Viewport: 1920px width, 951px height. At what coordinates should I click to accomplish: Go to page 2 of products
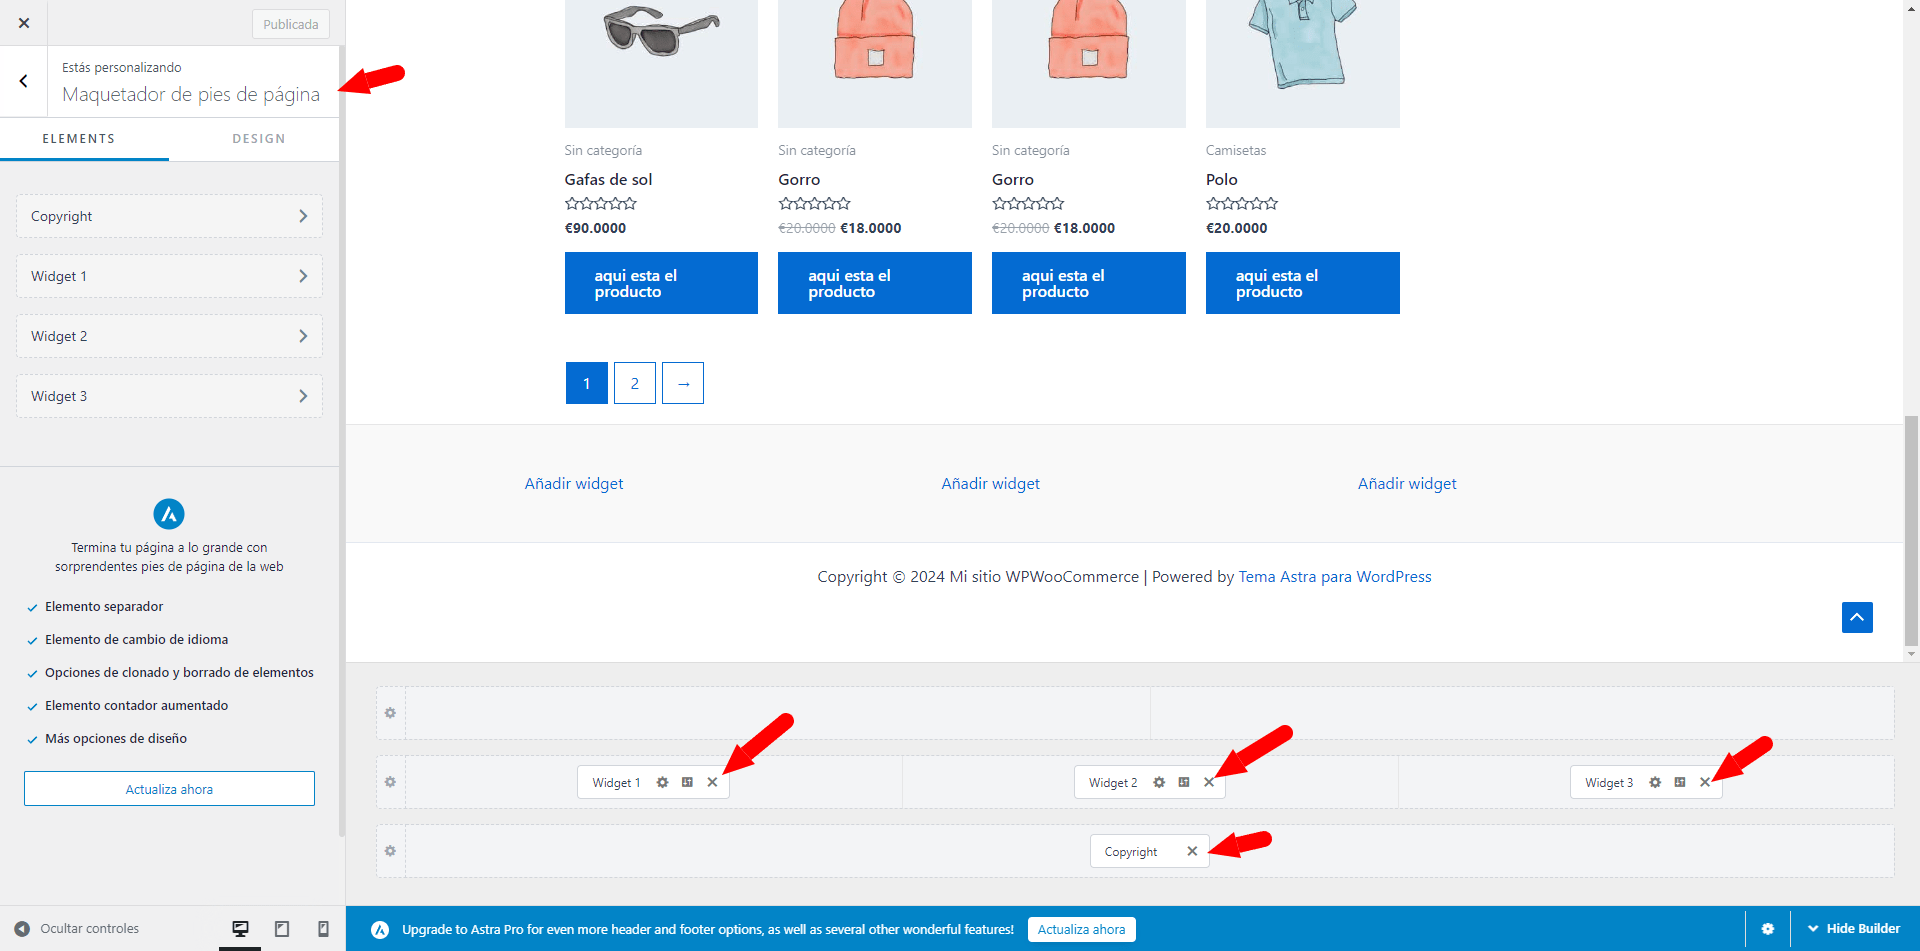click(635, 383)
